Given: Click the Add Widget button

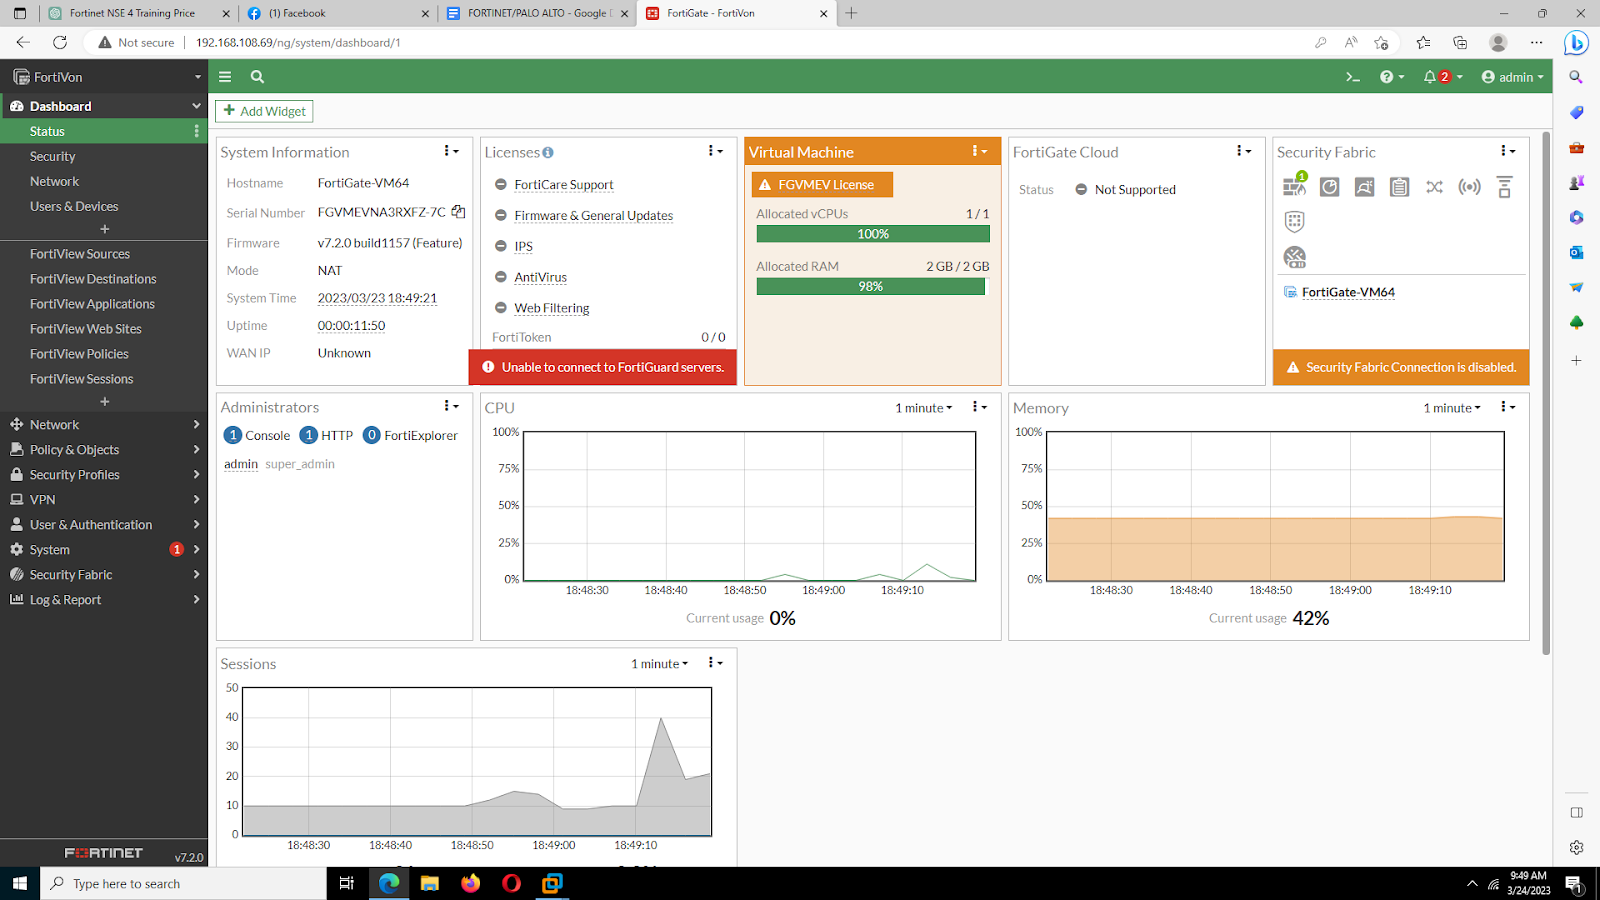Looking at the screenshot, I should [265, 111].
